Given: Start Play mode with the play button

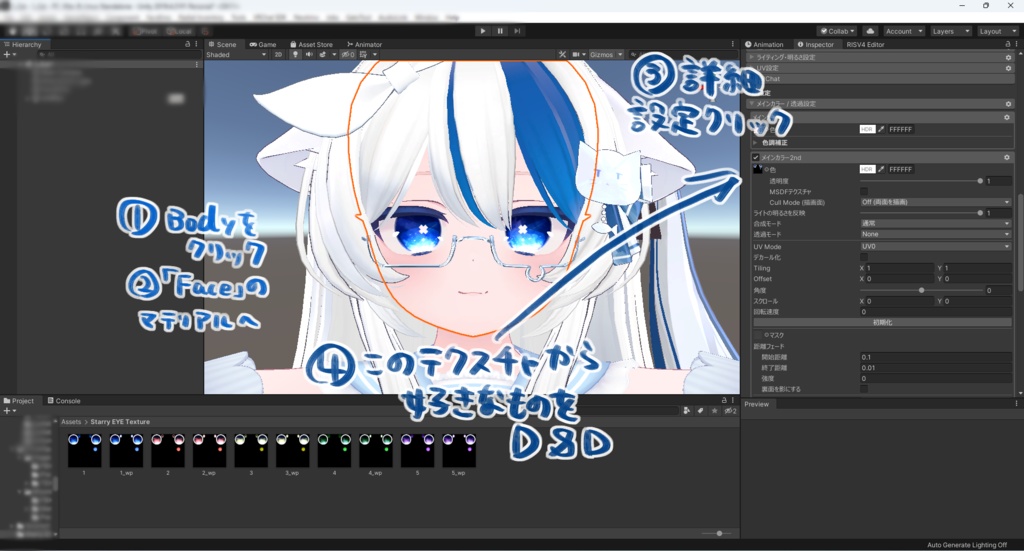Looking at the screenshot, I should [x=483, y=31].
